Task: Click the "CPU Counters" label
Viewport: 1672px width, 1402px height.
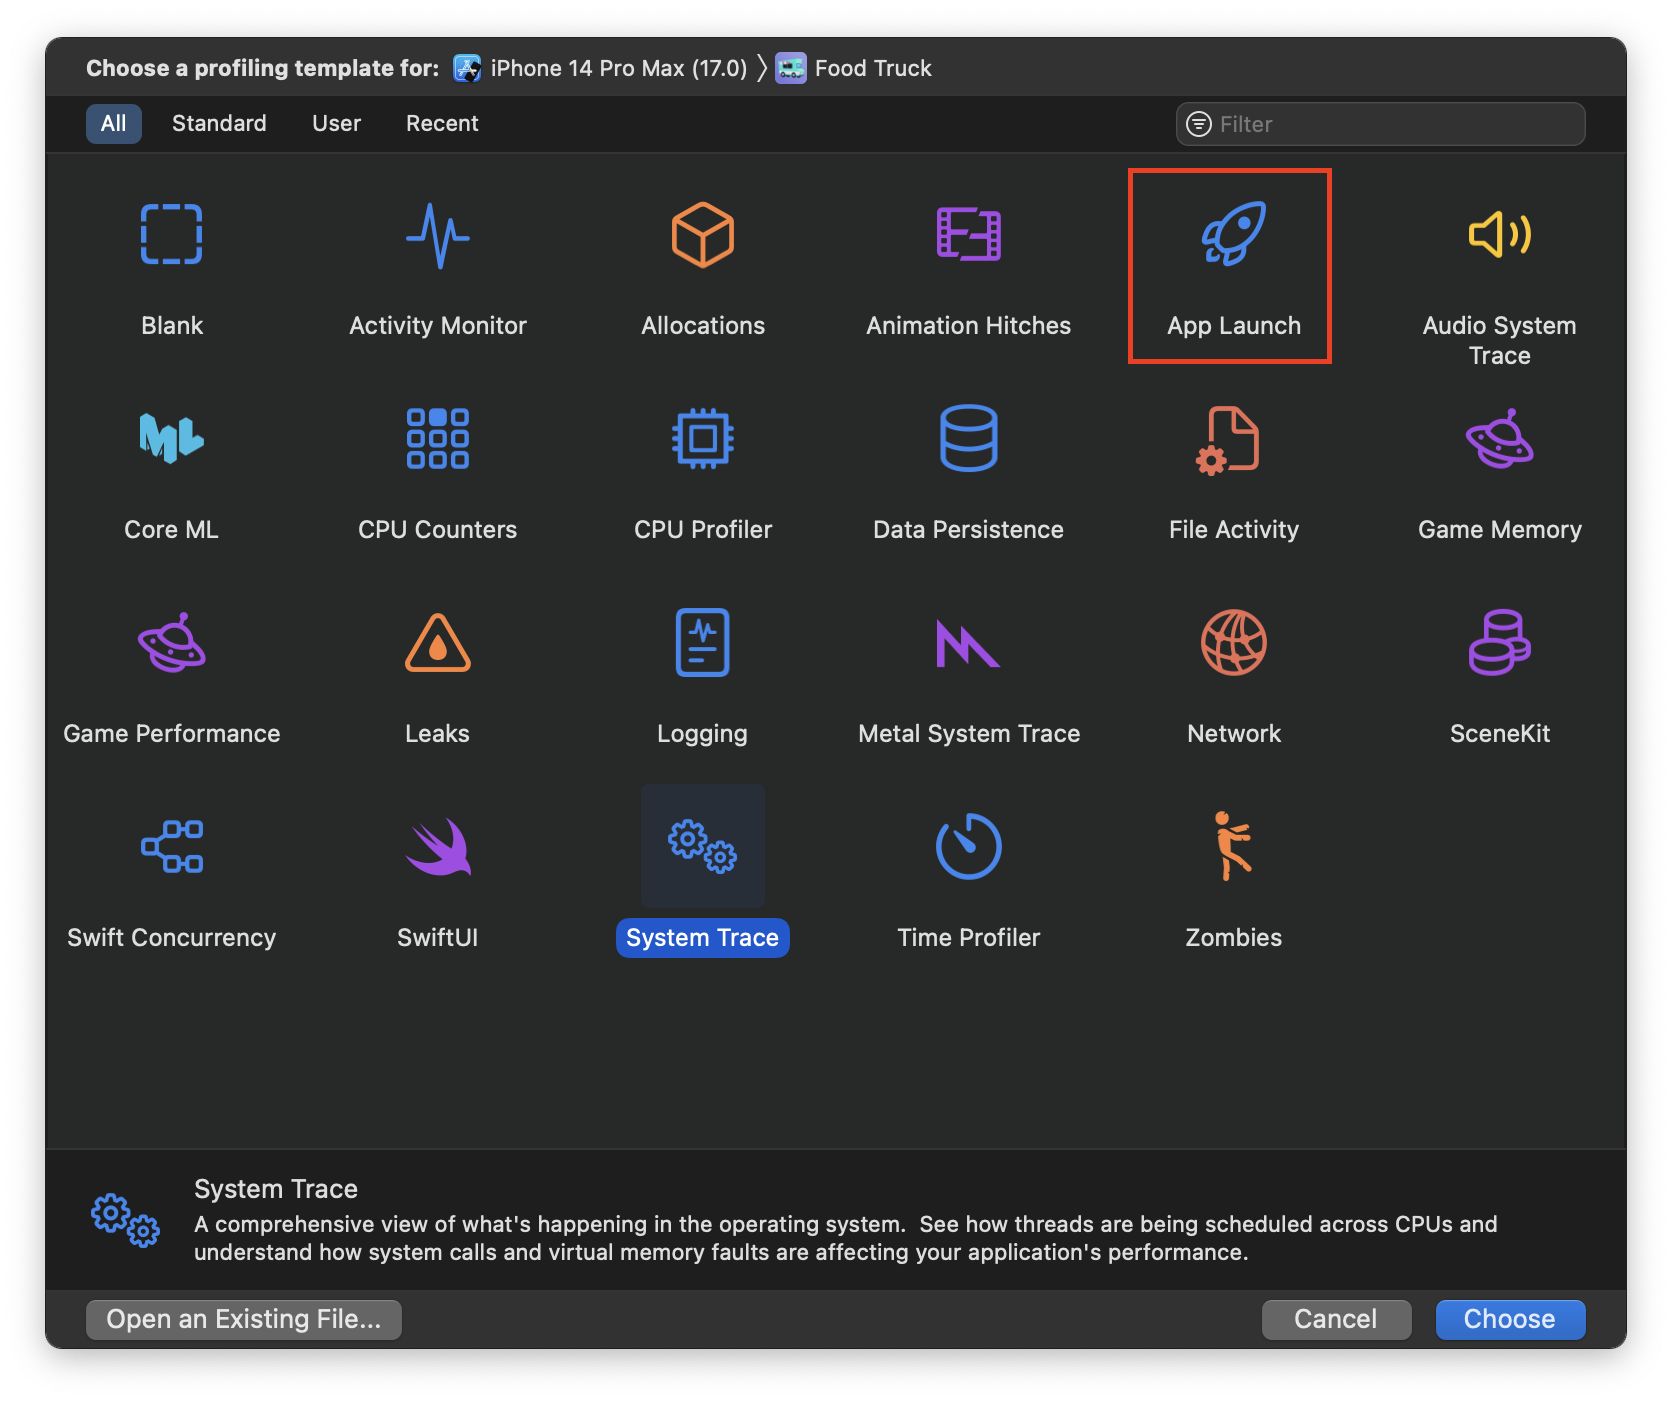Action: pyautogui.click(x=437, y=530)
